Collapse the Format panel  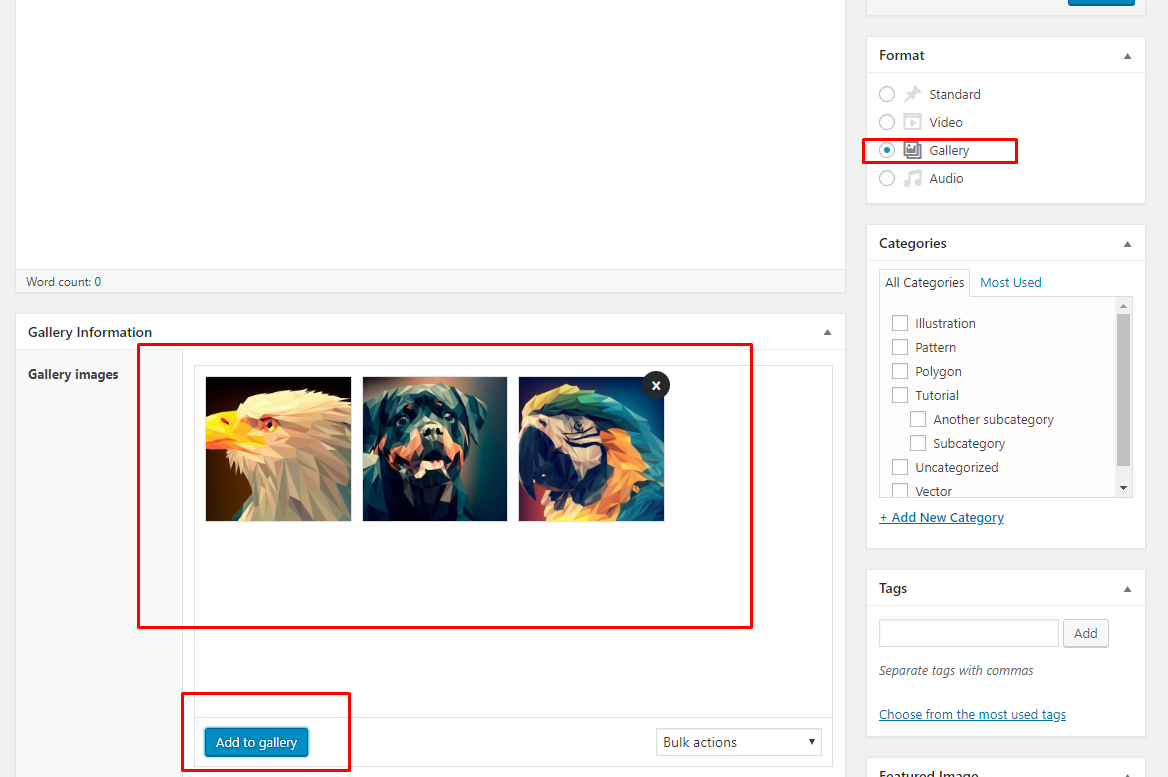click(x=1127, y=56)
